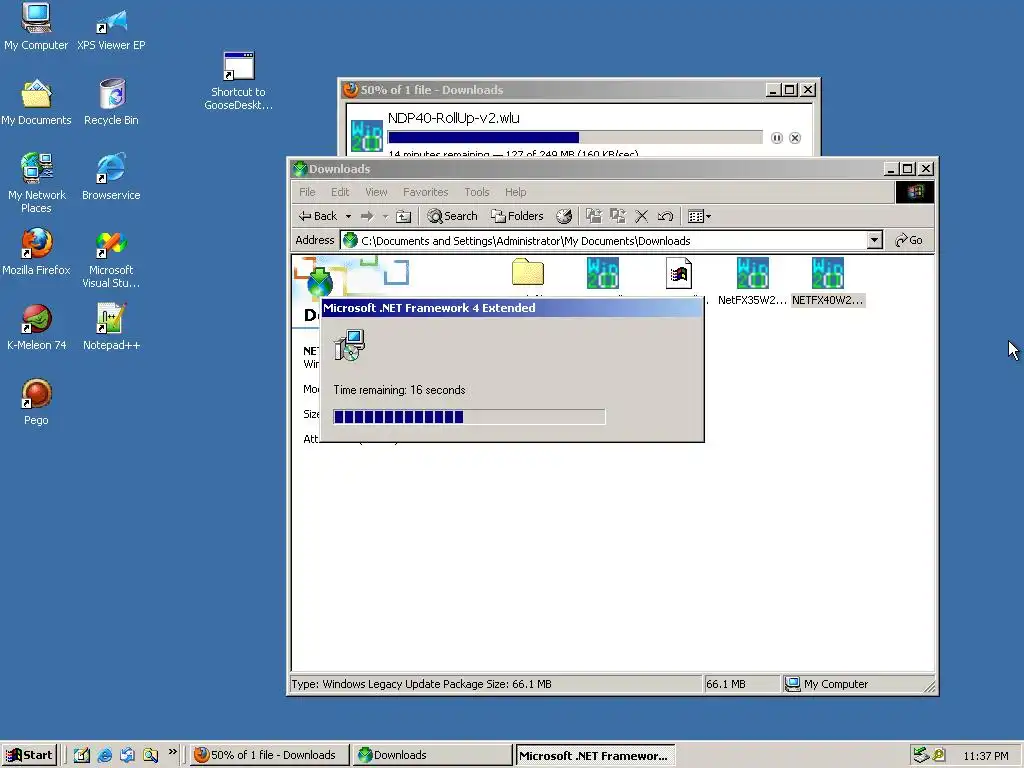Open XPS Viewer EP shortcut
Screen dimensions: 1024x768
pos(111,27)
